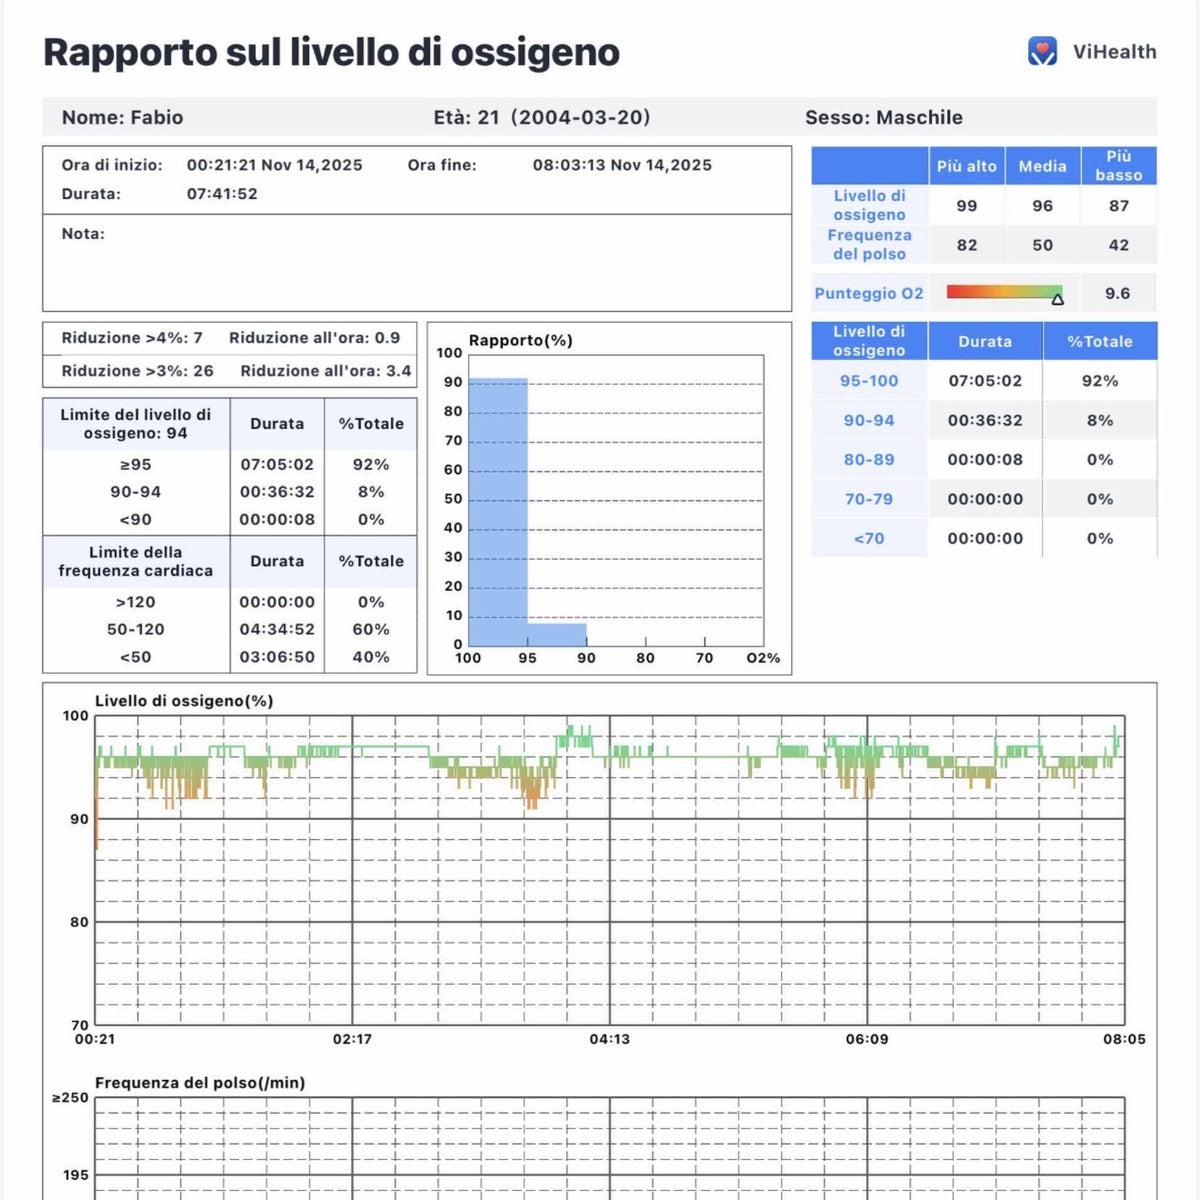Click the 02:17 time marker on oxygen chart
Image resolution: width=1200 pixels, height=1200 pixels.
(x=352, y=1039)
